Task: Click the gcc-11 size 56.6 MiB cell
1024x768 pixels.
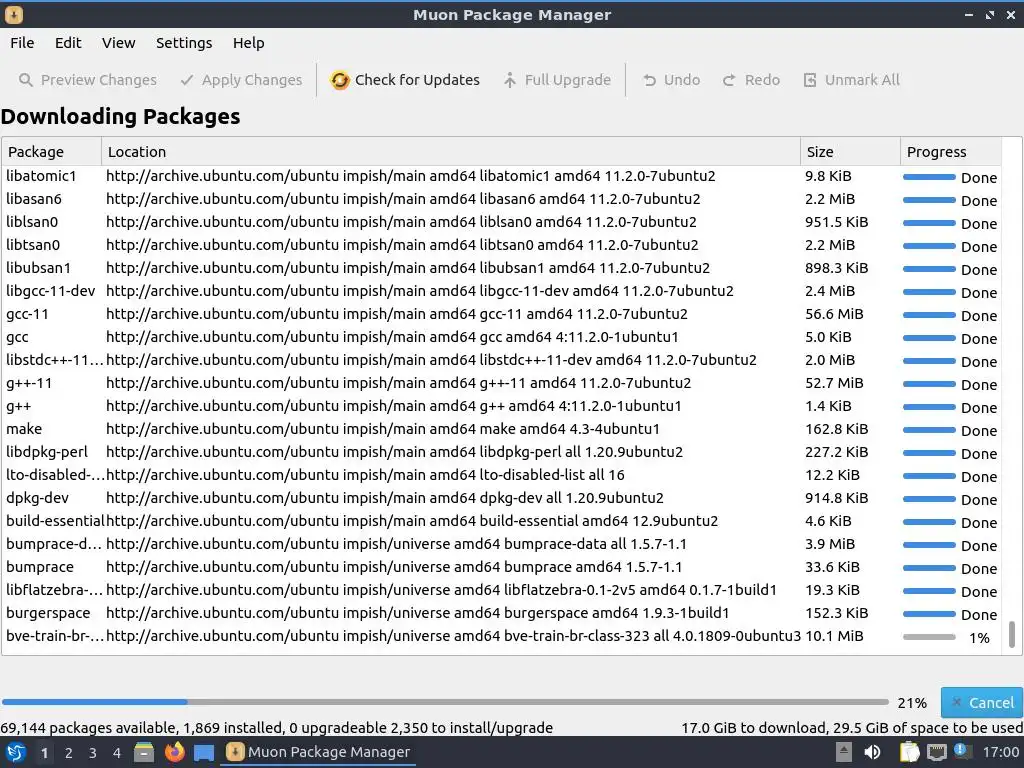Action: [x=834, y=314]
